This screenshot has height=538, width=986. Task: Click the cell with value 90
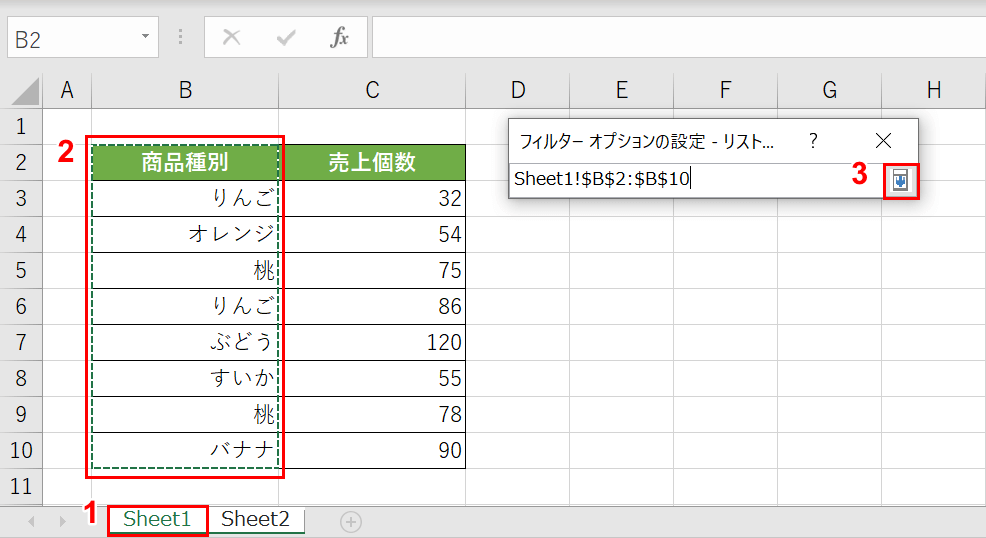[372, 450]
